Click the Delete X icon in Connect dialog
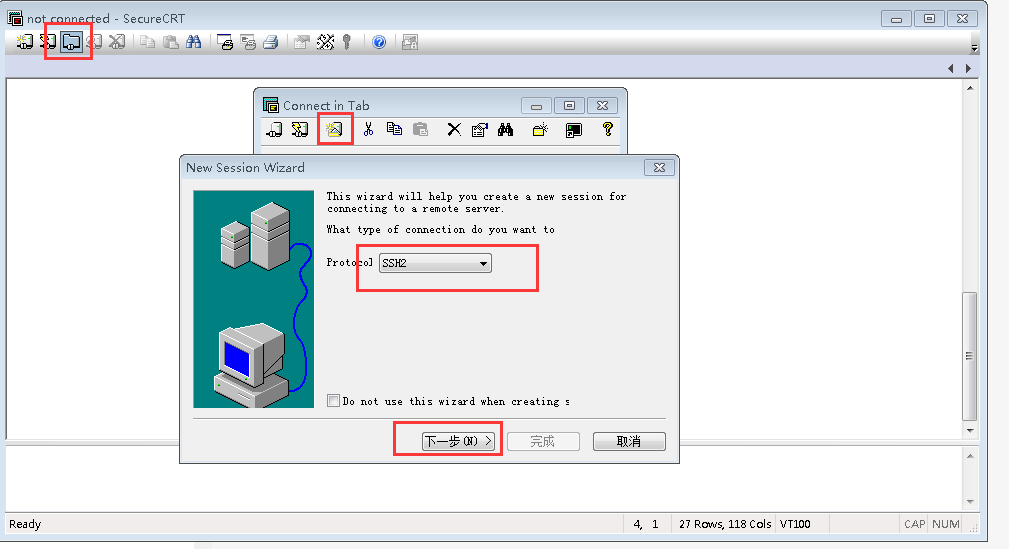This screenshot has height=549, width=1009. pyautogui.click(x=454, y=129)
